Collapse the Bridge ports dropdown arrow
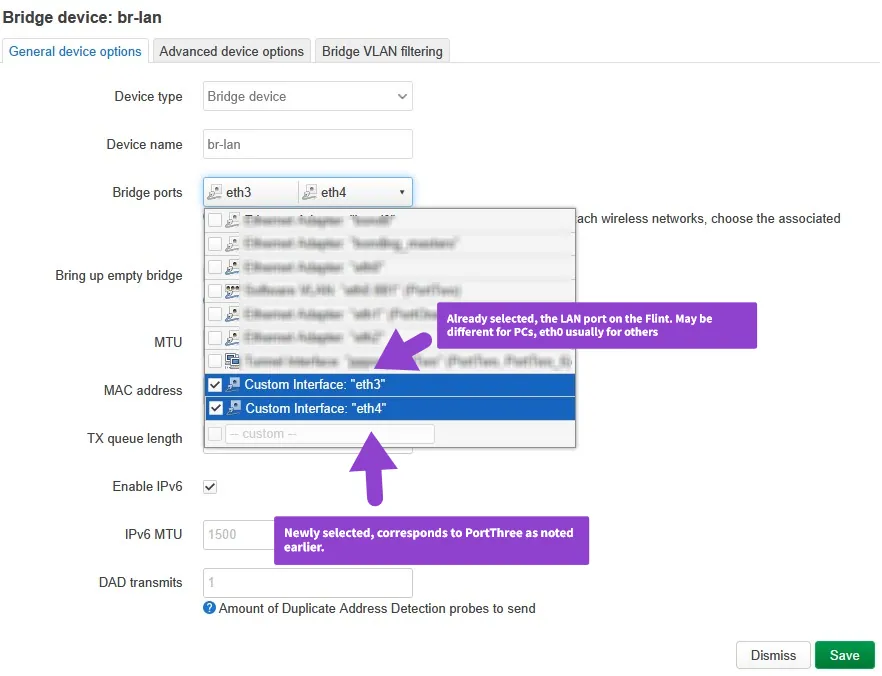 tap(402, 192)
